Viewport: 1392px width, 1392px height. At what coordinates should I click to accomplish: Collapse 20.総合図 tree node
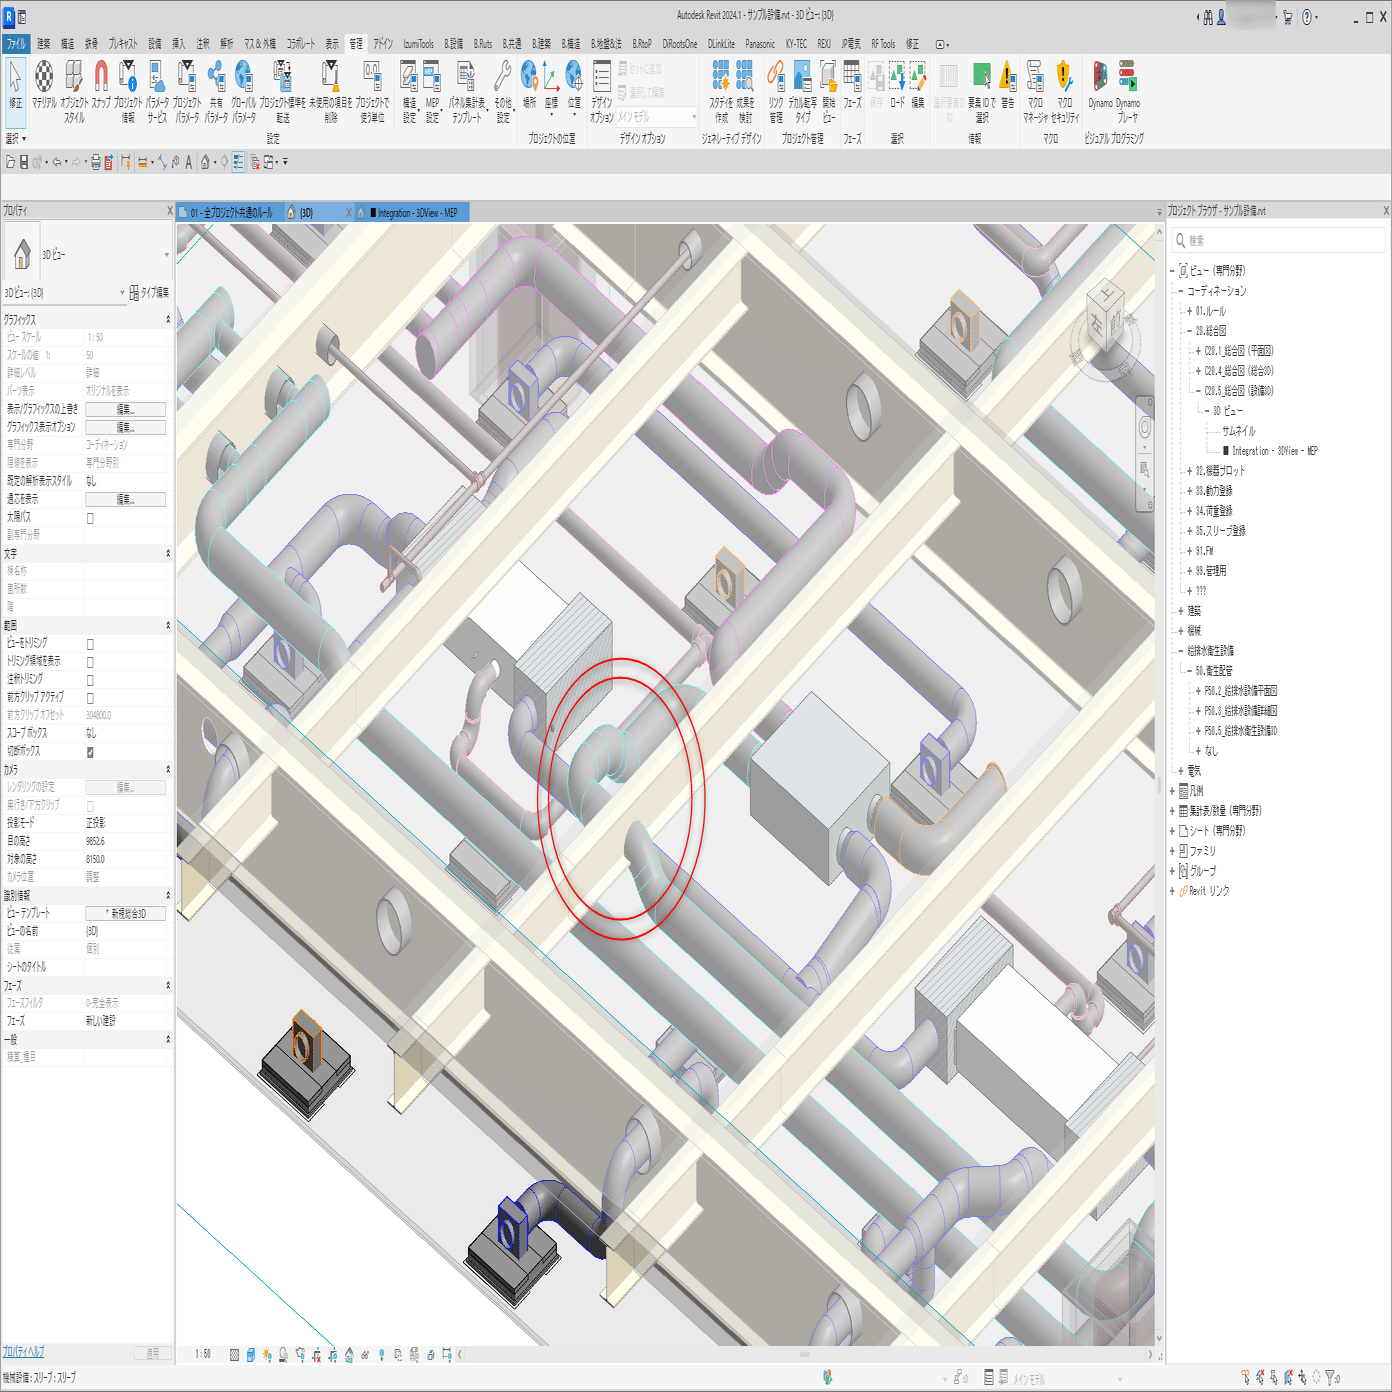1189,331
